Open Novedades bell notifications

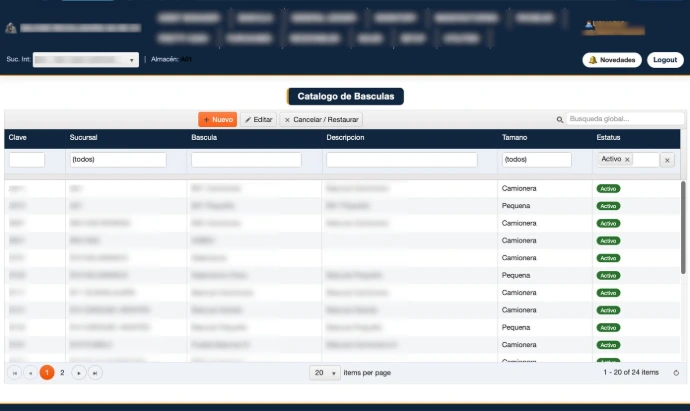(612, 60)
